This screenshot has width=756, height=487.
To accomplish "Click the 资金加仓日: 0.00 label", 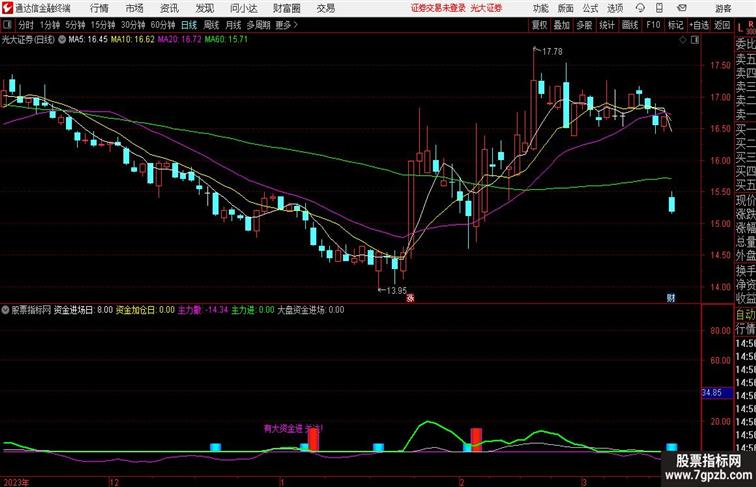I will point(145,310).
